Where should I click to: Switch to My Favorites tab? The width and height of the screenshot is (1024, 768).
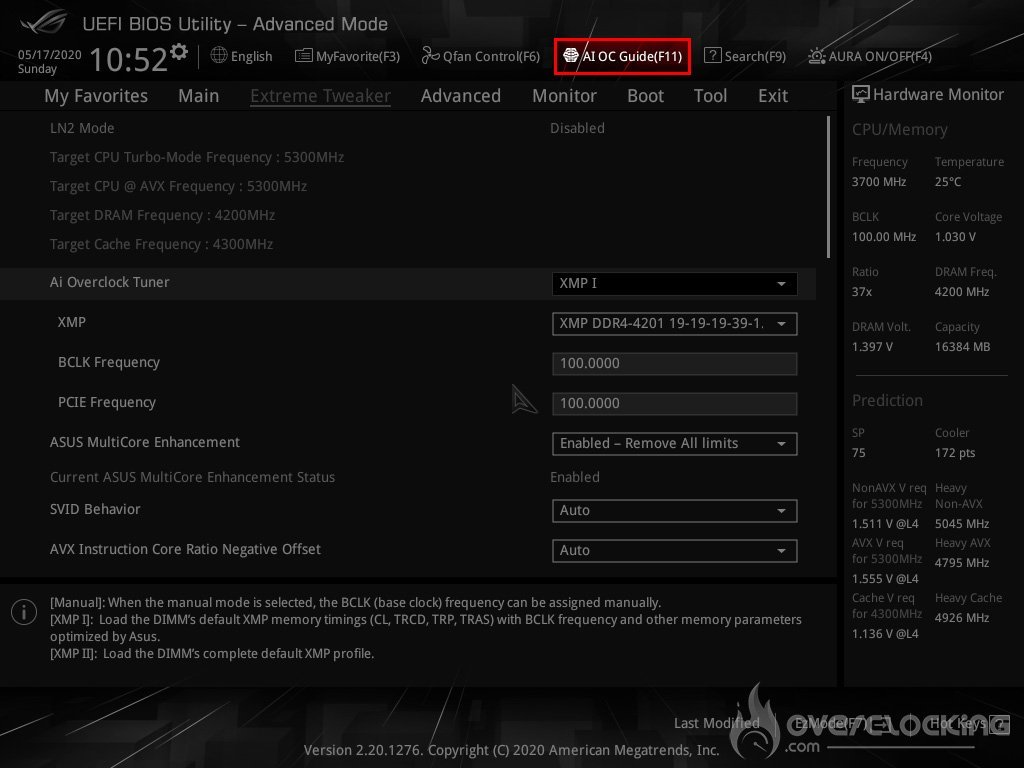[x=96, y=96]
